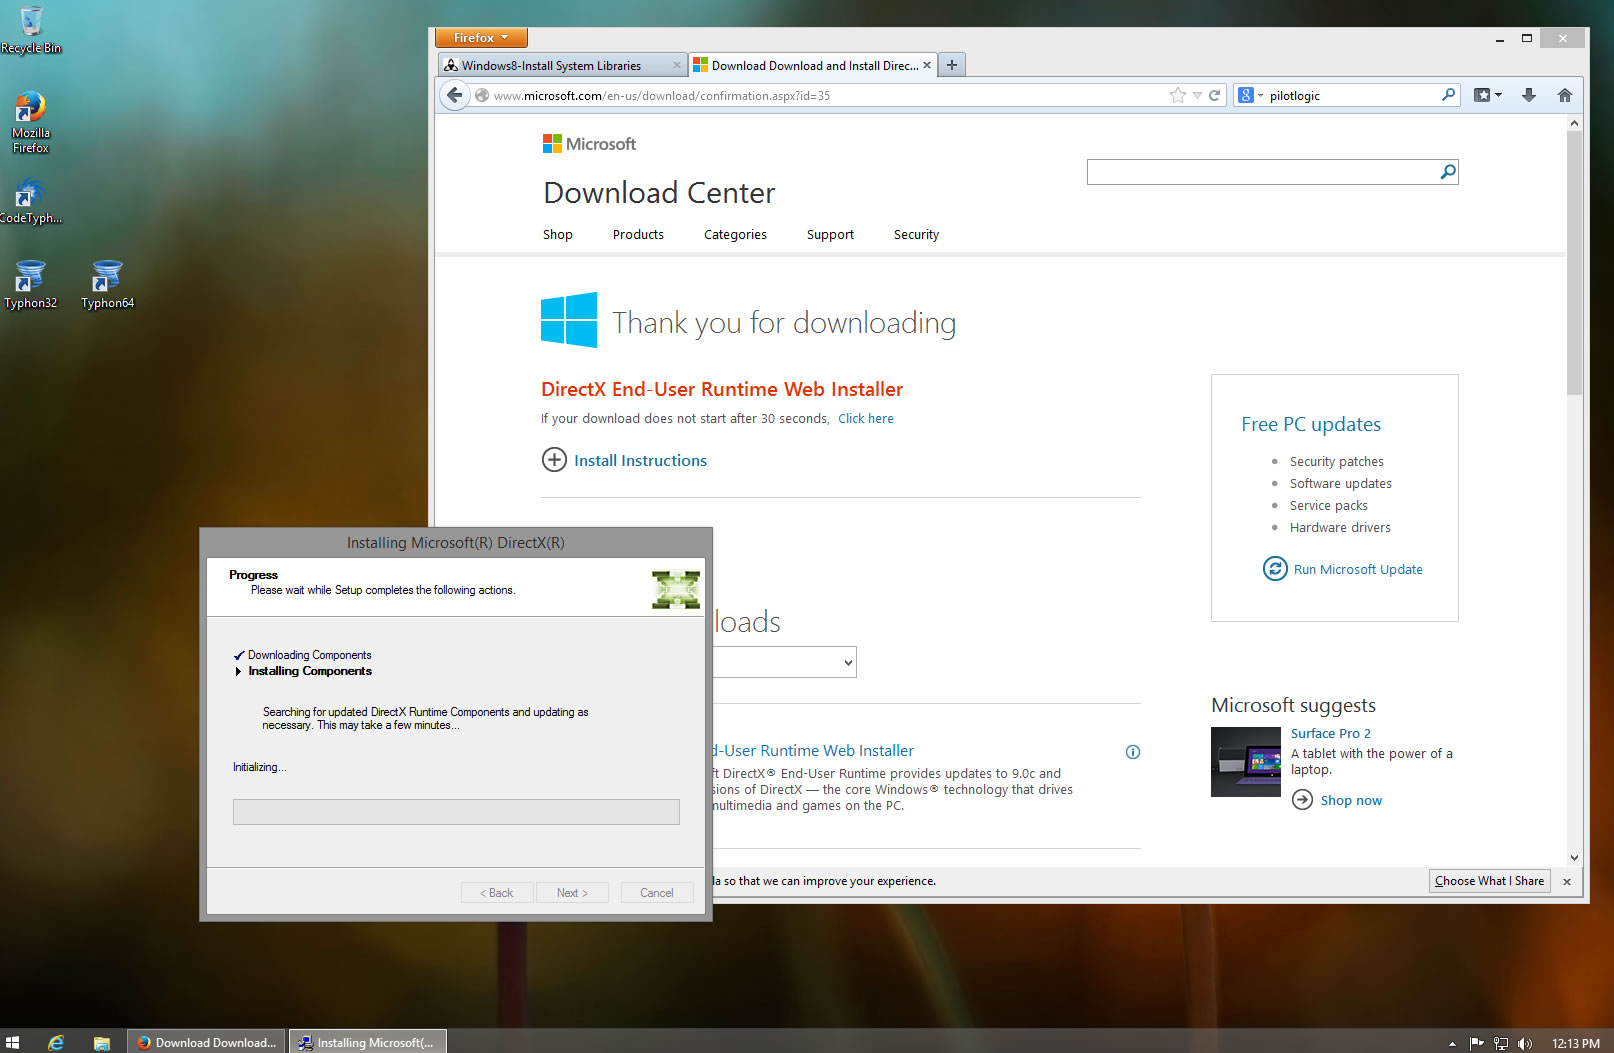The height and width of the screenshot is (1053, 1614).
Task: Bookmark this page with the star icon
Action: click(1178, 95)
